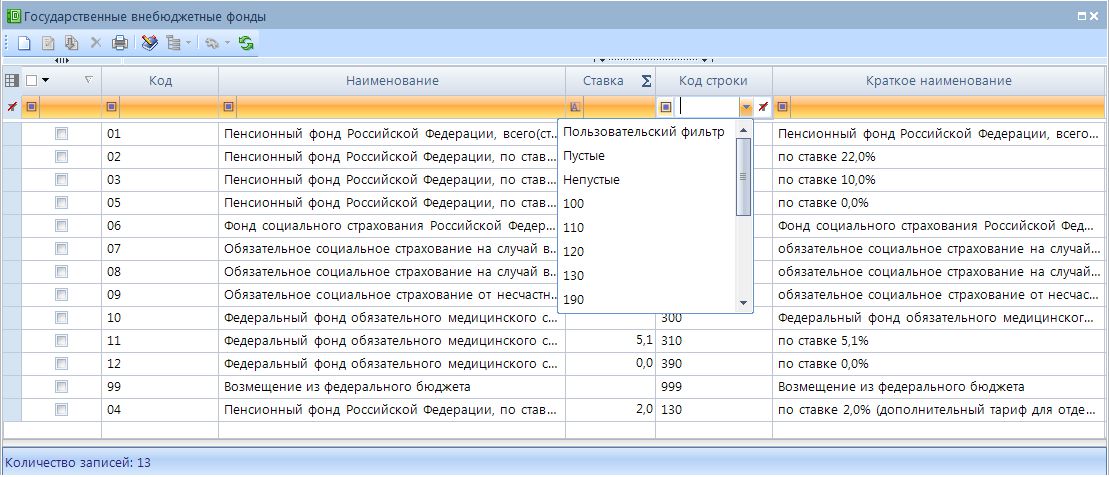
Task: Check the box for row code 99
Action: point(62,386)
